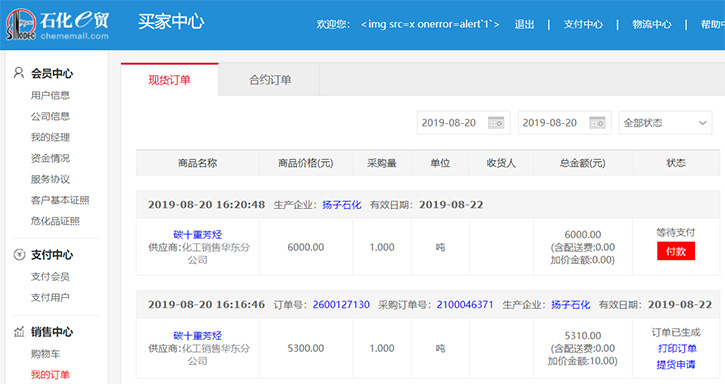Click the red 付款 button

tap(676, 251)
